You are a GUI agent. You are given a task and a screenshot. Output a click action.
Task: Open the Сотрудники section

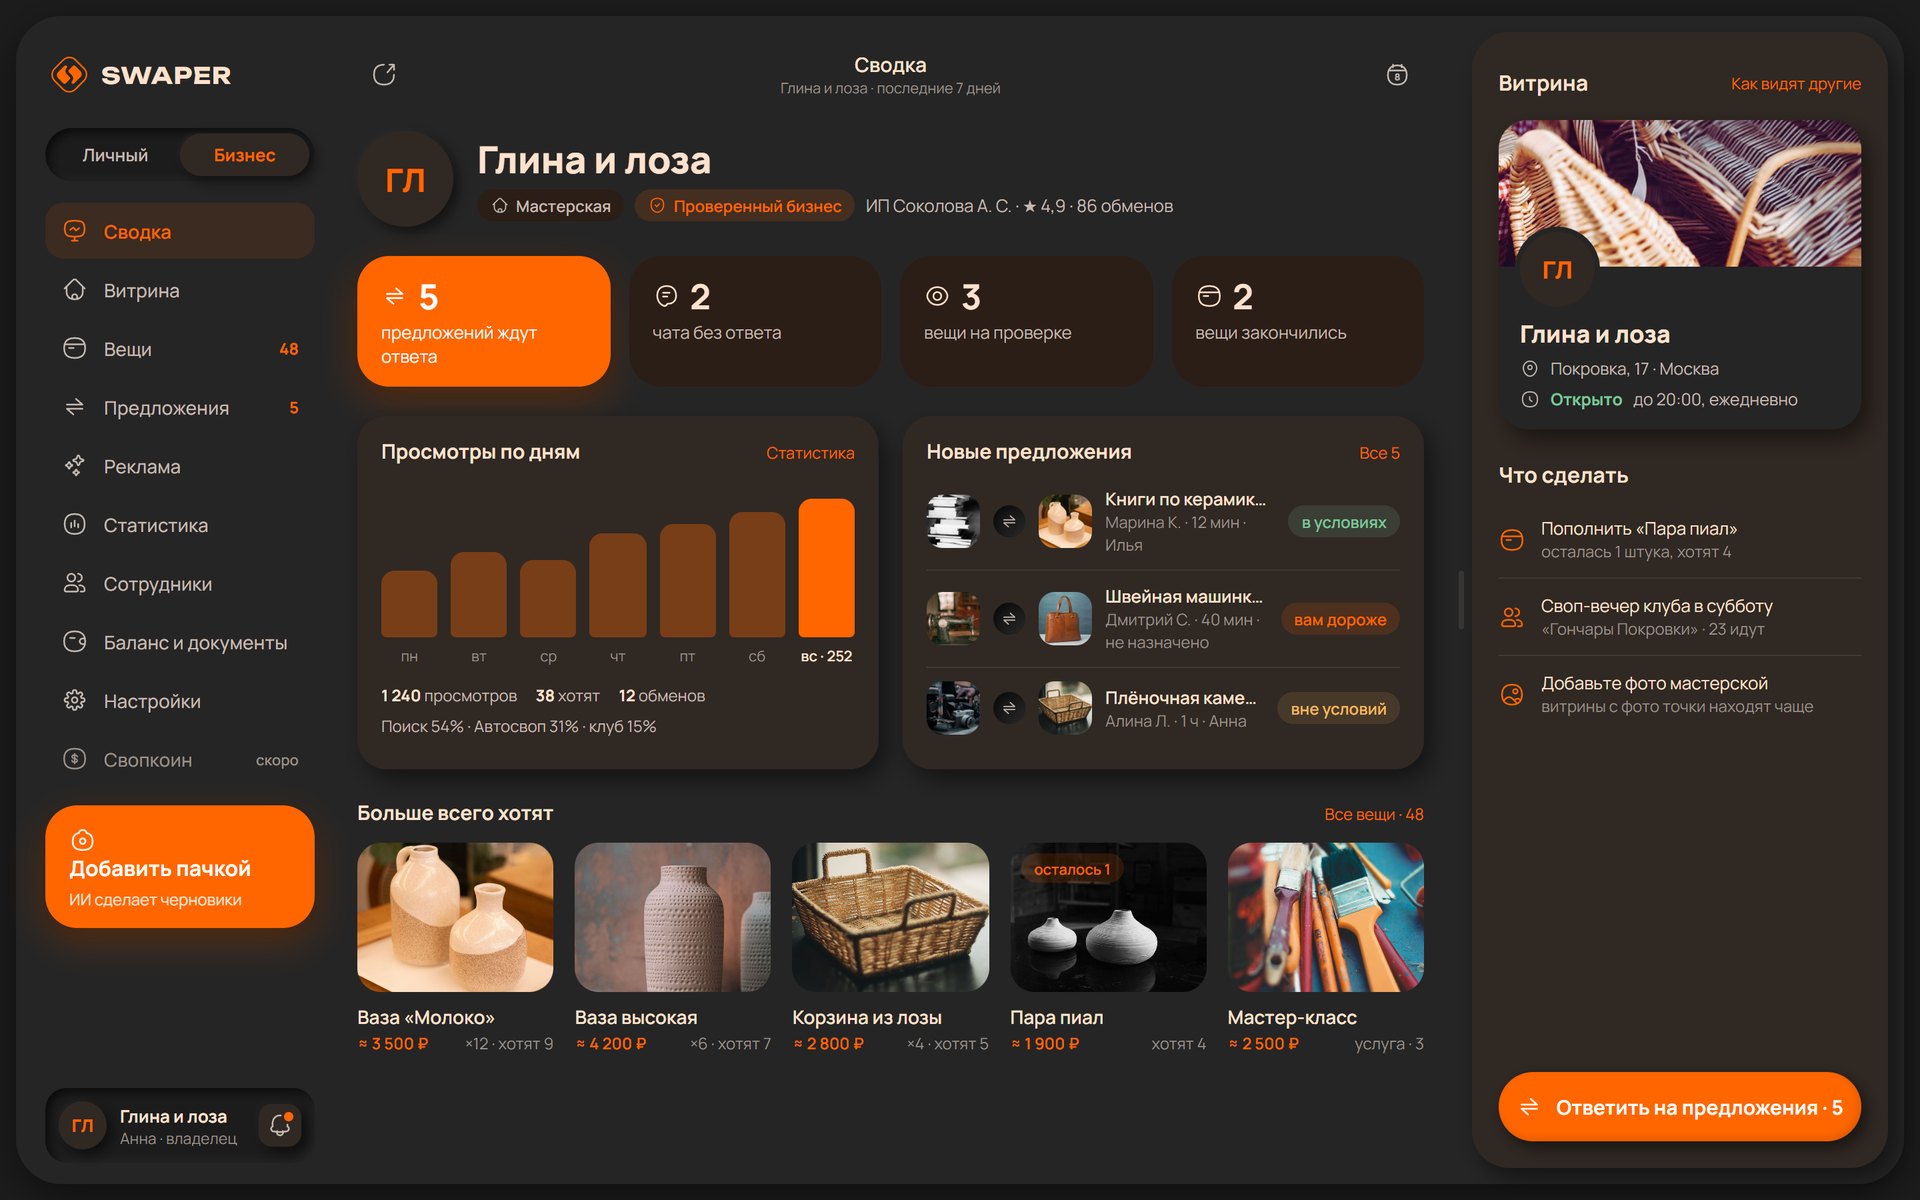(180, 584)
